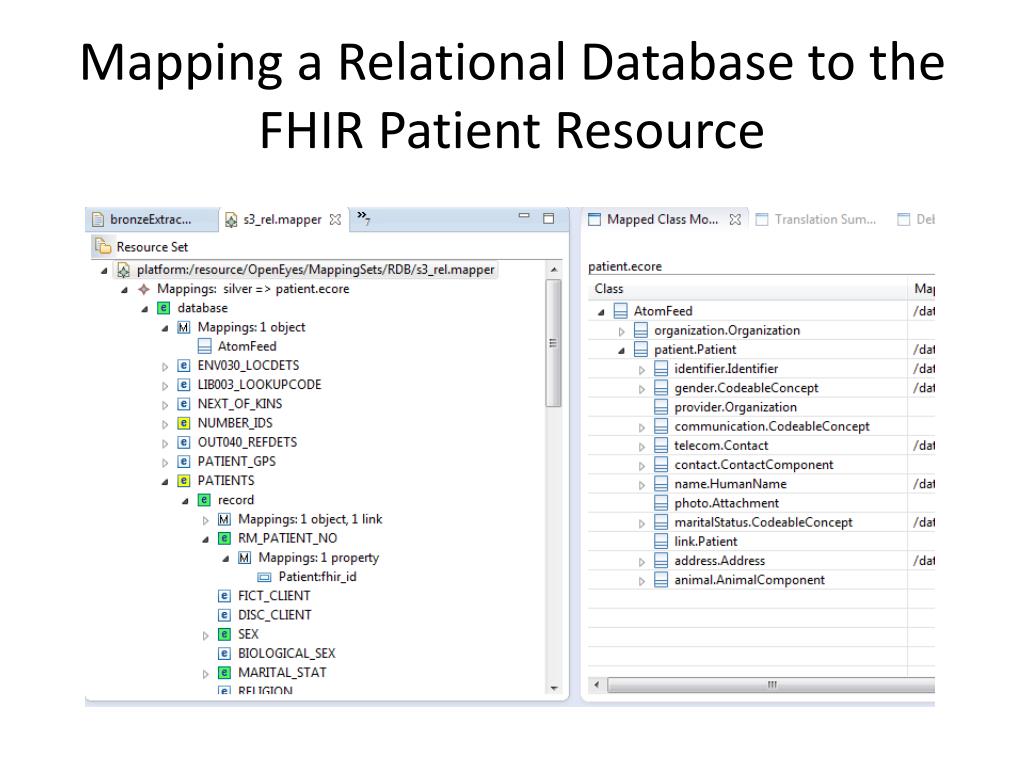
Task: Click the left tree vertical scrollbar thumb
Action: click(x=554, y=344)
